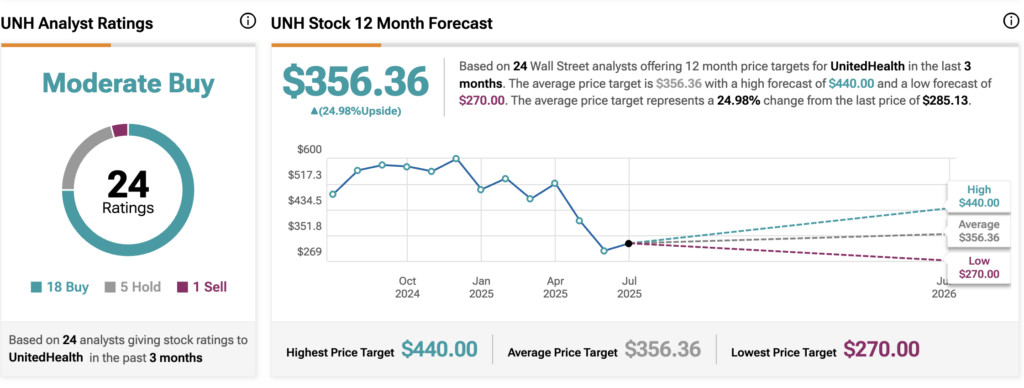Click the chart's highest peak data point
Screen dimensions: 1024x388
coord(456,159)
